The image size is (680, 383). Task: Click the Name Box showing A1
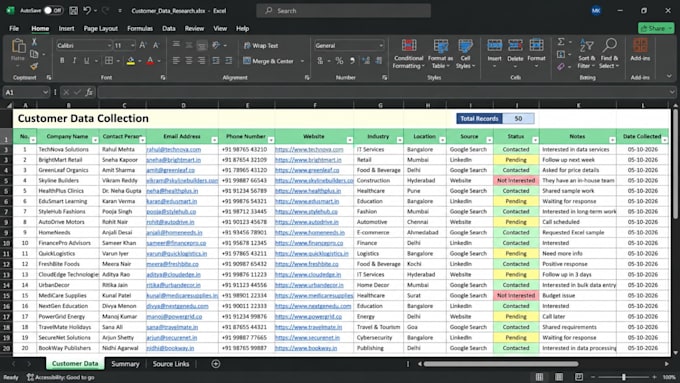pos(26,92)
